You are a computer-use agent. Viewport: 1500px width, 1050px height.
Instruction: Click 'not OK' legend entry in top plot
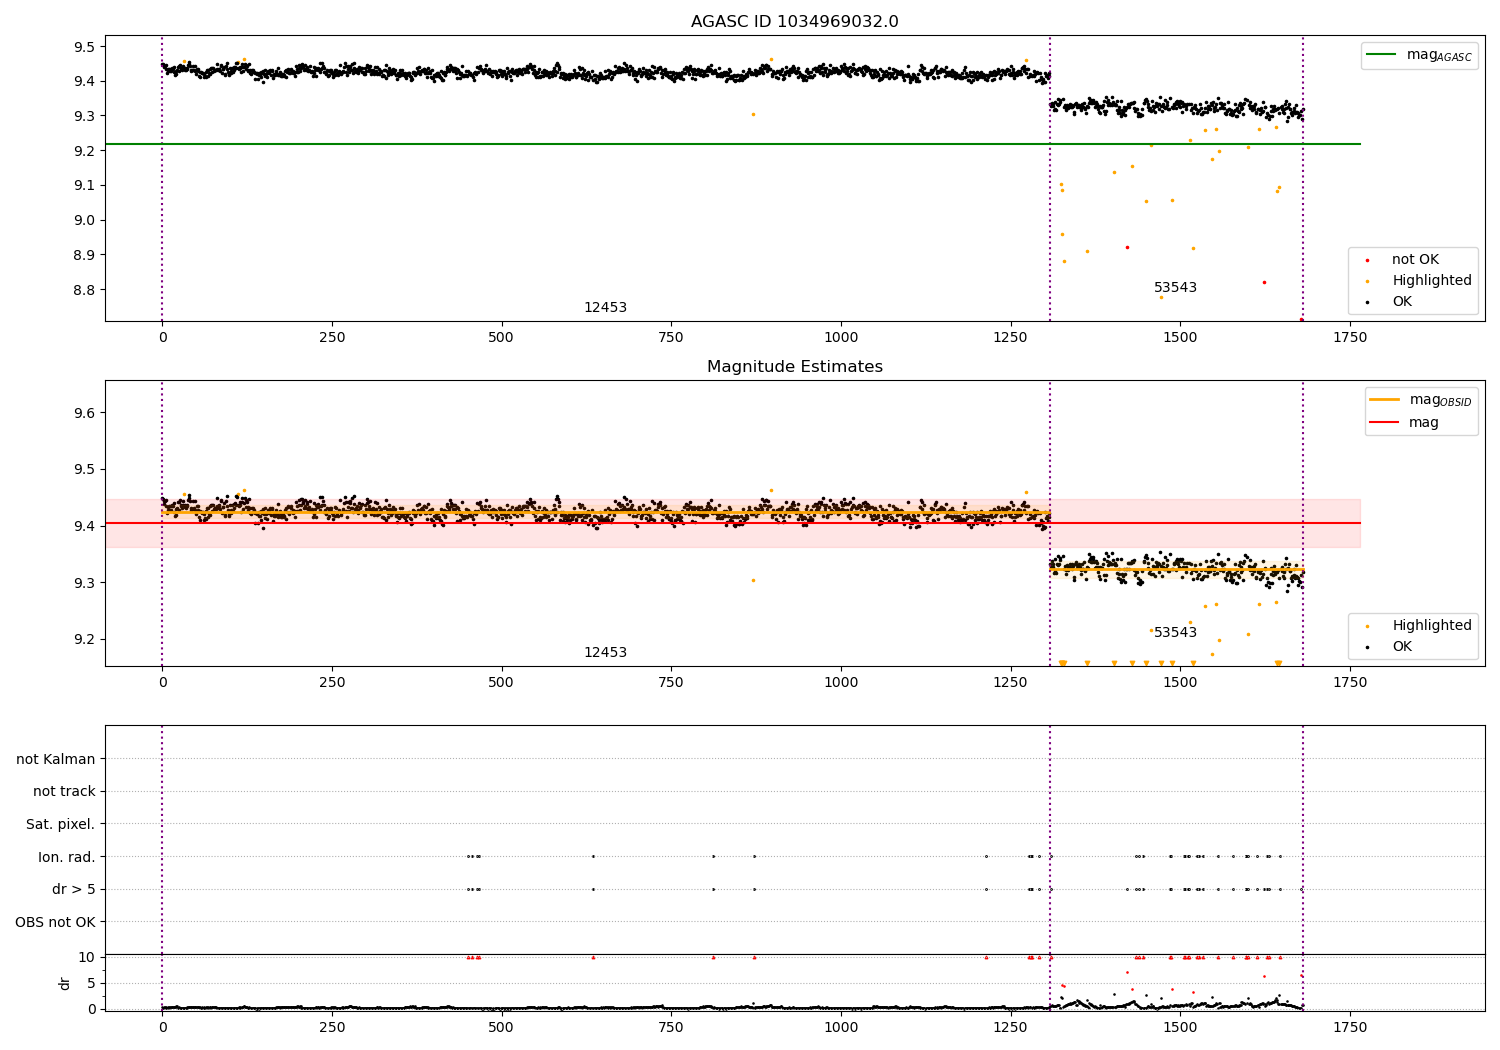pos(1415,260)
